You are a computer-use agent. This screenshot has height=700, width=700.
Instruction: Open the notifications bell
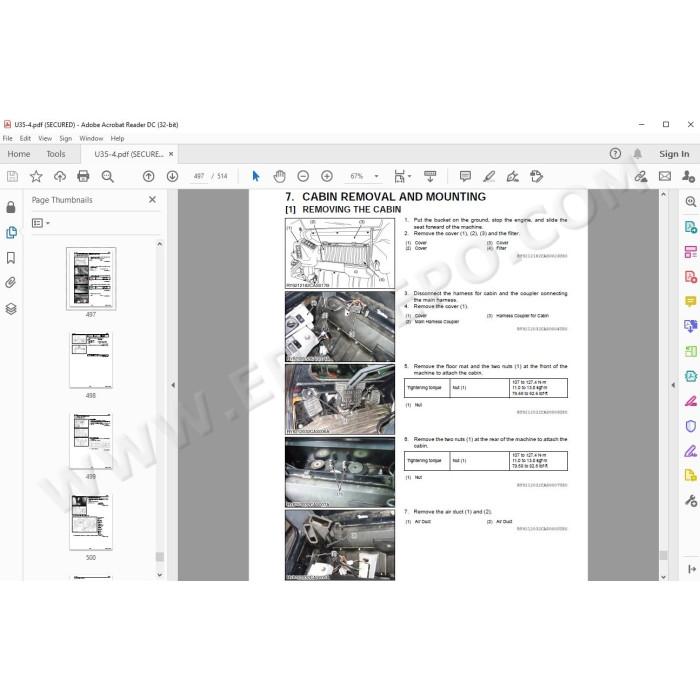pyautogui.click(x=638, y=154)
